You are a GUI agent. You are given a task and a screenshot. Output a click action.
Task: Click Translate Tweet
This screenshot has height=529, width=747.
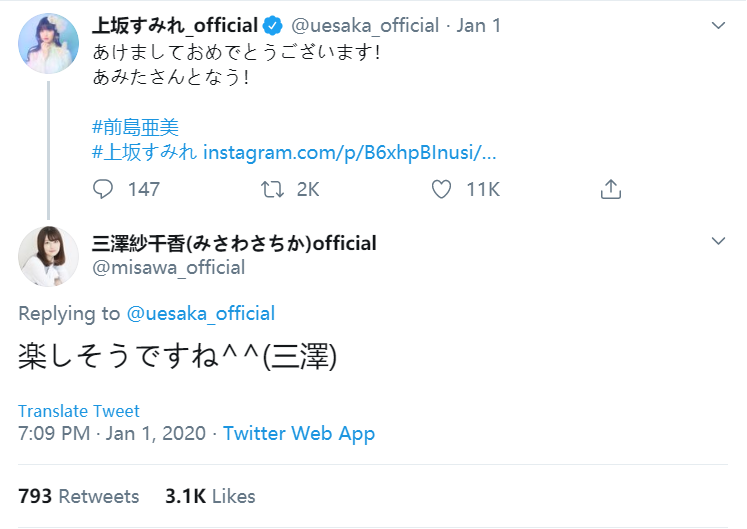[79, 411]
